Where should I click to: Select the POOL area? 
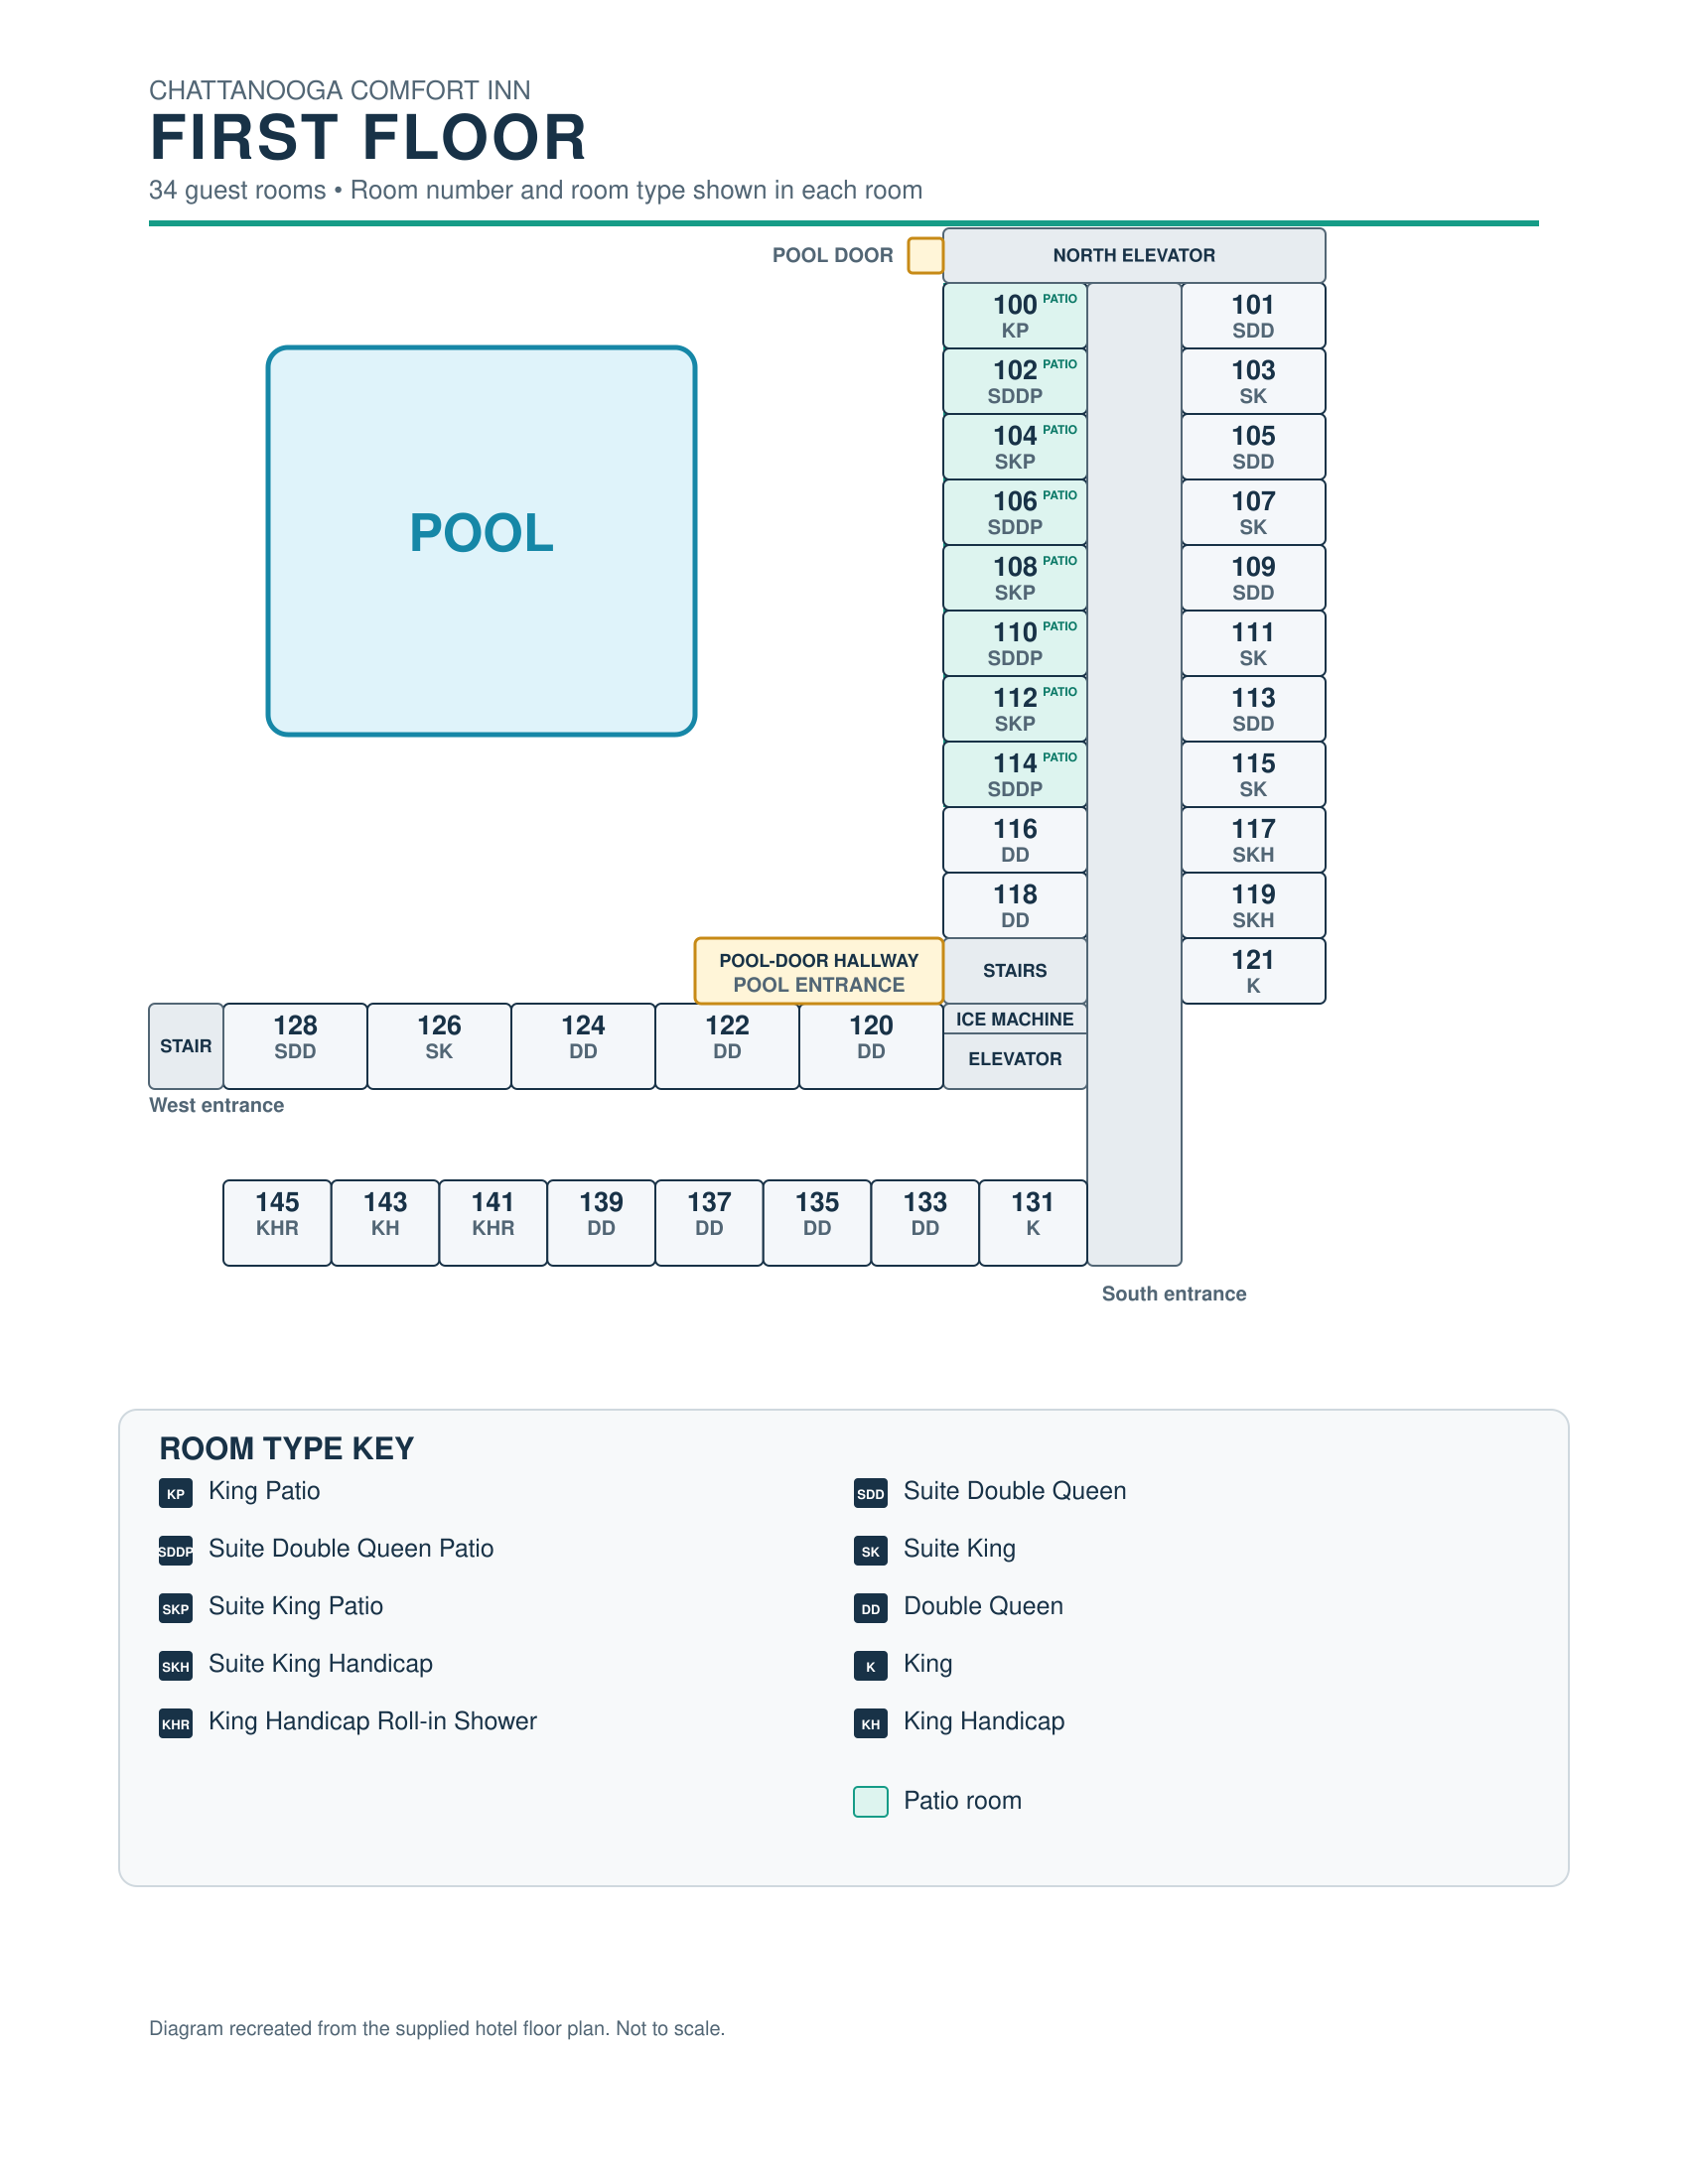click(x=481, y=541)
